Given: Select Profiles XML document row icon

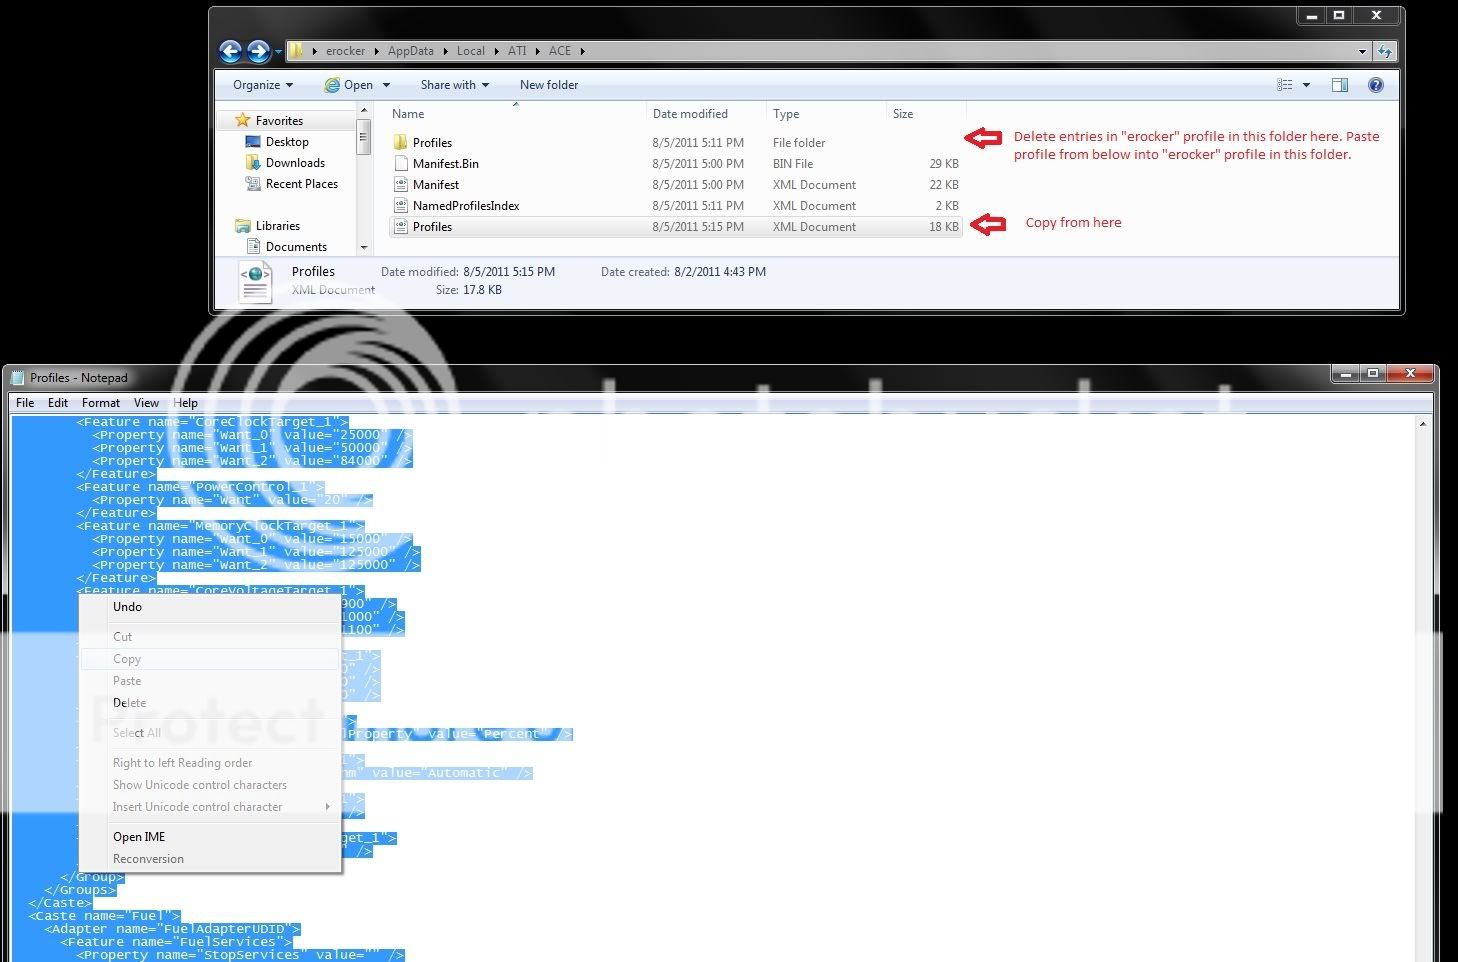Looking at the screenshot, I should (x=400, y=226).
